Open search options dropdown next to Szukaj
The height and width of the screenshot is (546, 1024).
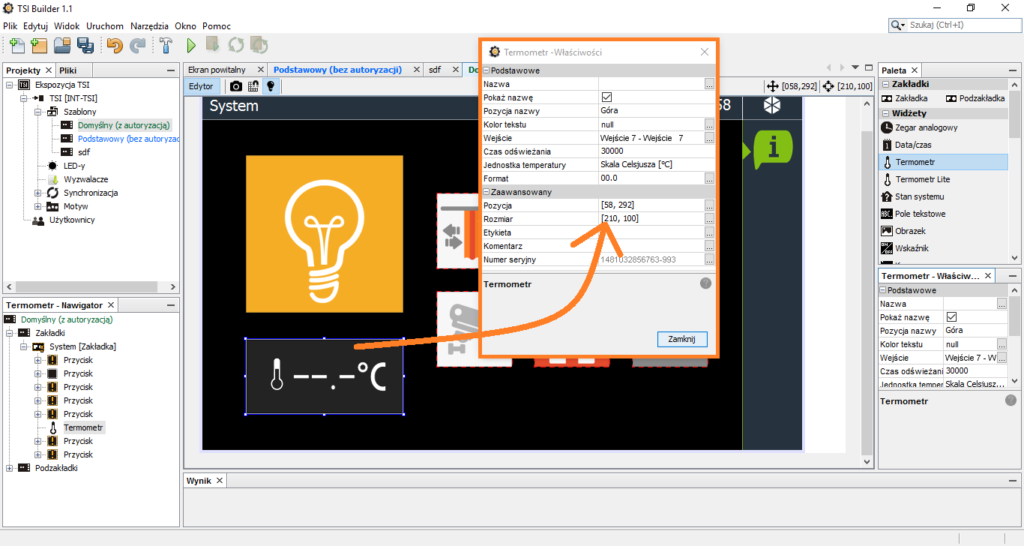(898, 25)
